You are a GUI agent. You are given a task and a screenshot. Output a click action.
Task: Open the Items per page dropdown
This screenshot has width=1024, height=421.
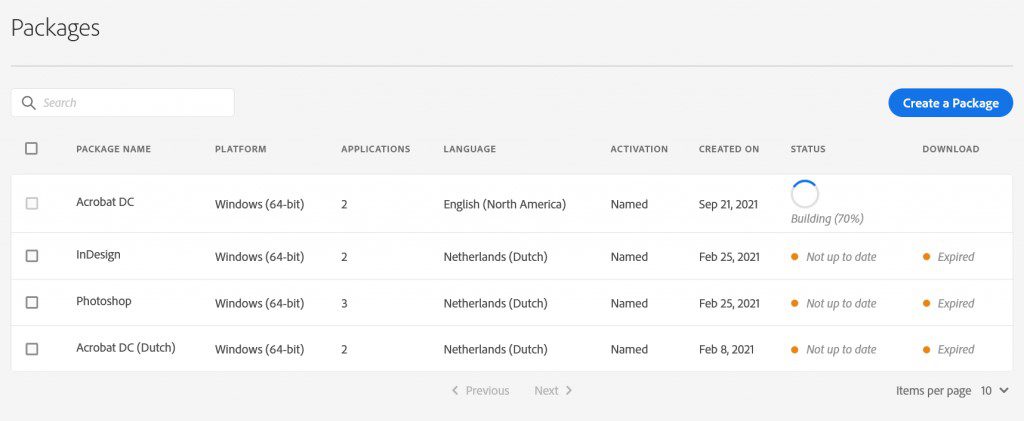pos(994,391)
